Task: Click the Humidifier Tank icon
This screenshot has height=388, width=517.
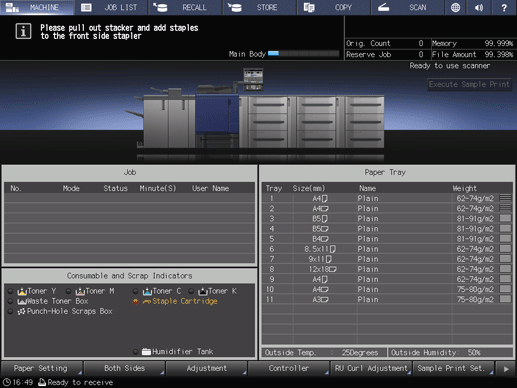Action: 146,351
